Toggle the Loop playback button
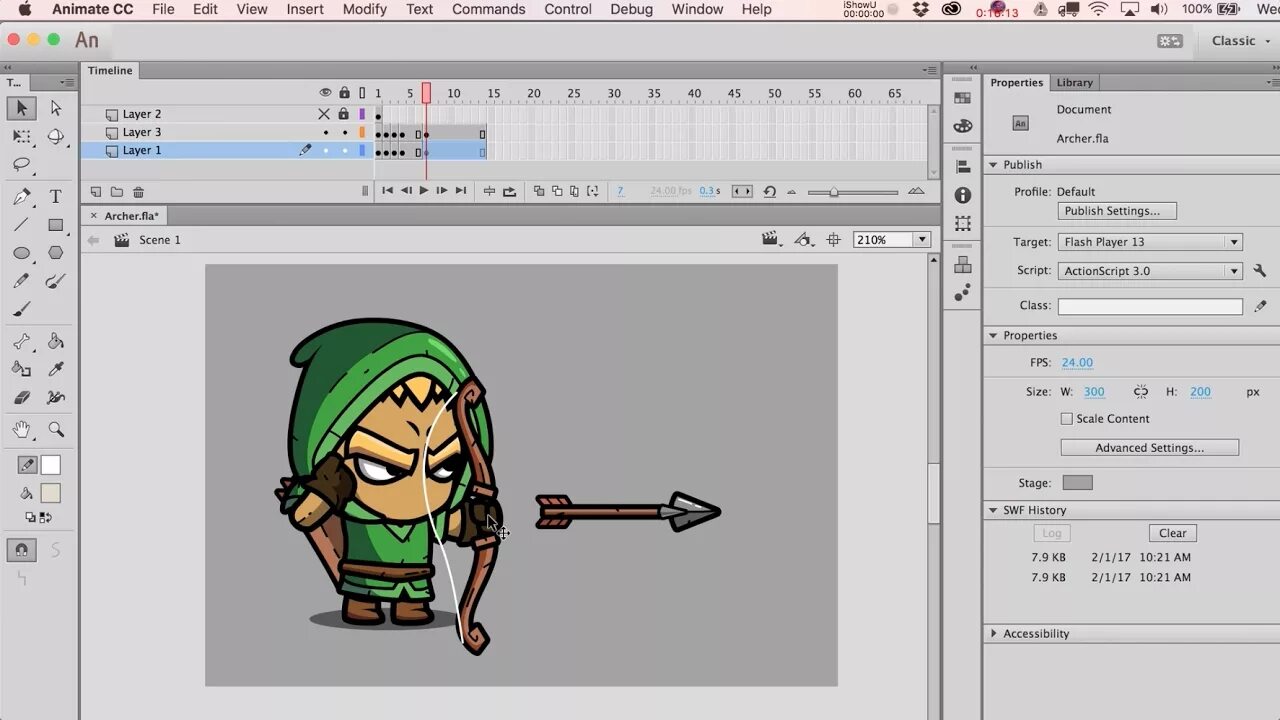The width and height of the screenshot is (1280, 720). click(x=510, y=191)
